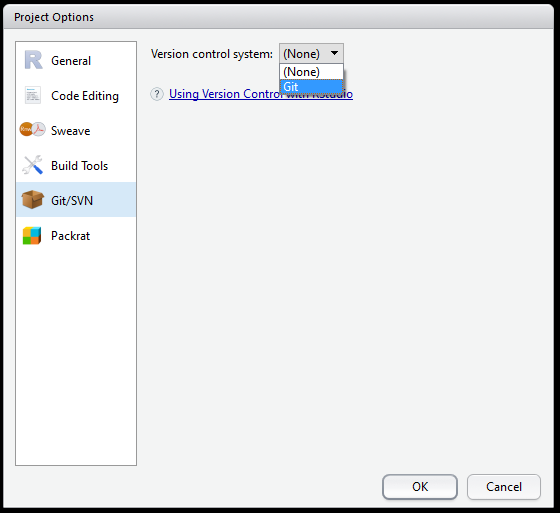560x513 pixels.
Task: Click the R logo icon beside General
Action: 33,60
